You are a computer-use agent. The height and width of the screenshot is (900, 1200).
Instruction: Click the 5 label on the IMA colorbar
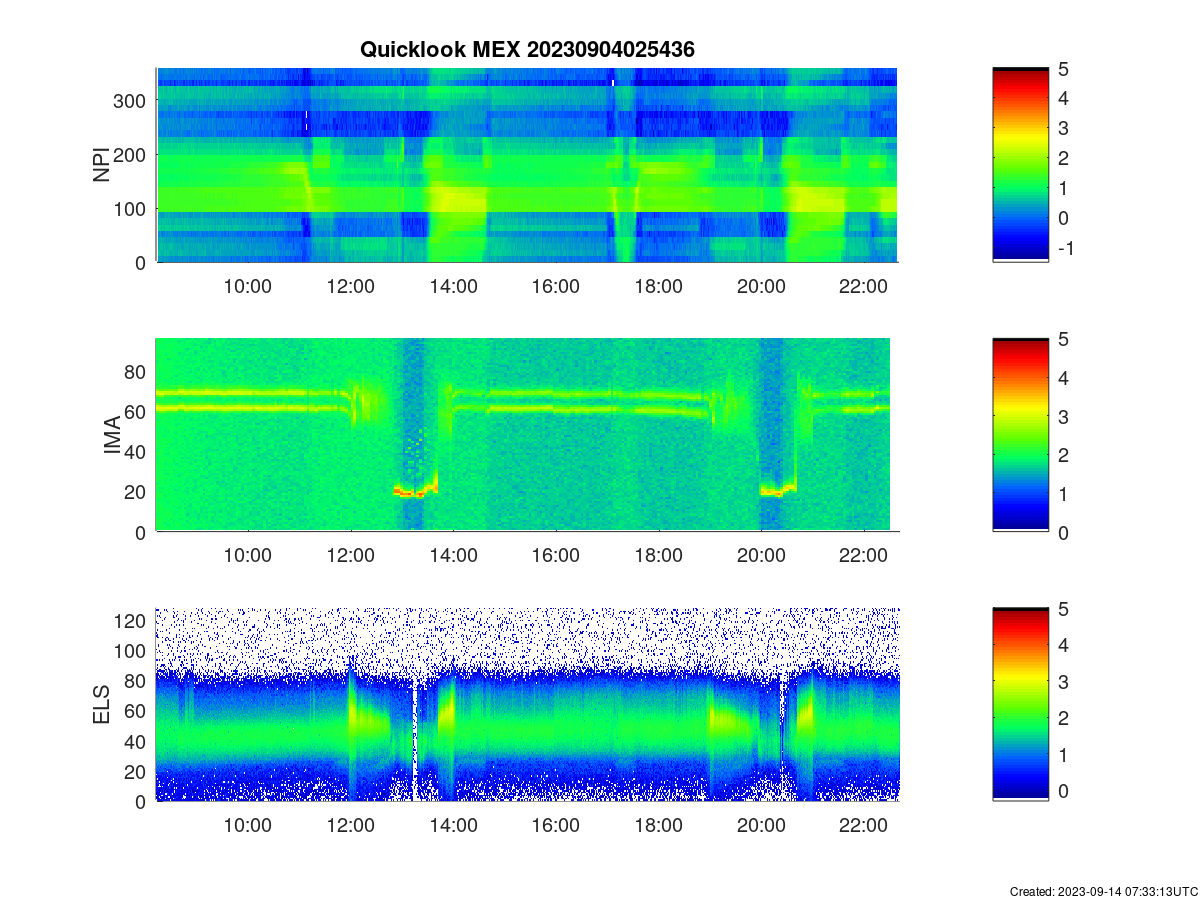click(1063, 339)
